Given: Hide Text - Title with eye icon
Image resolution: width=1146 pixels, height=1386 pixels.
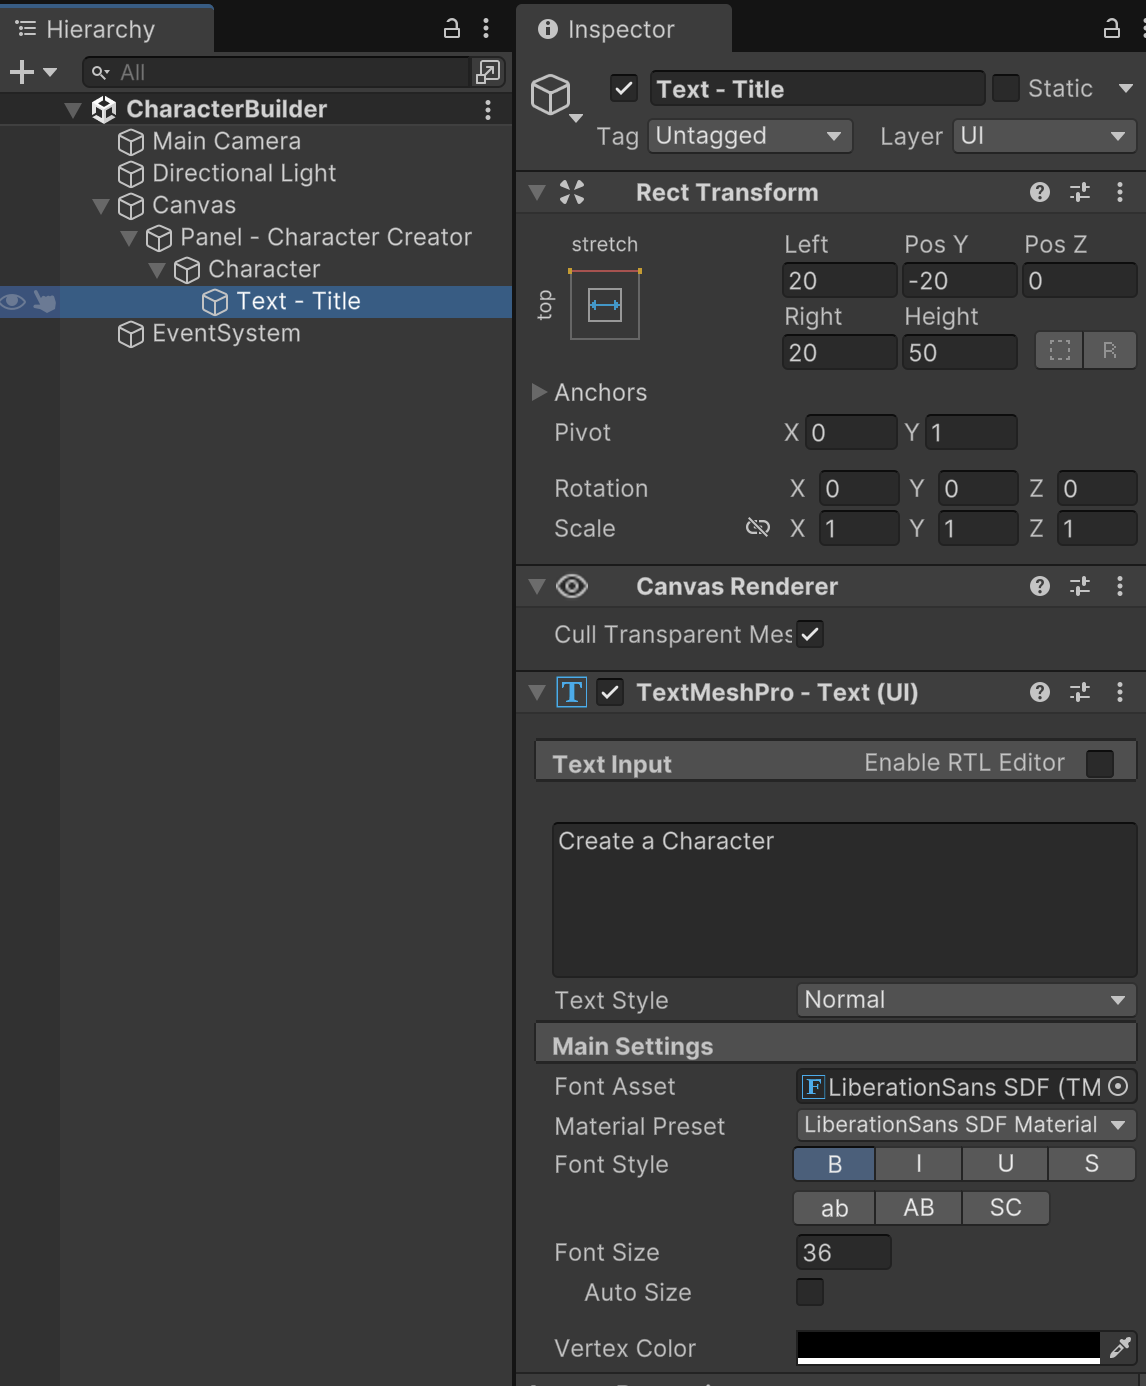Looking at the screenshot, I should click(14, 301).
